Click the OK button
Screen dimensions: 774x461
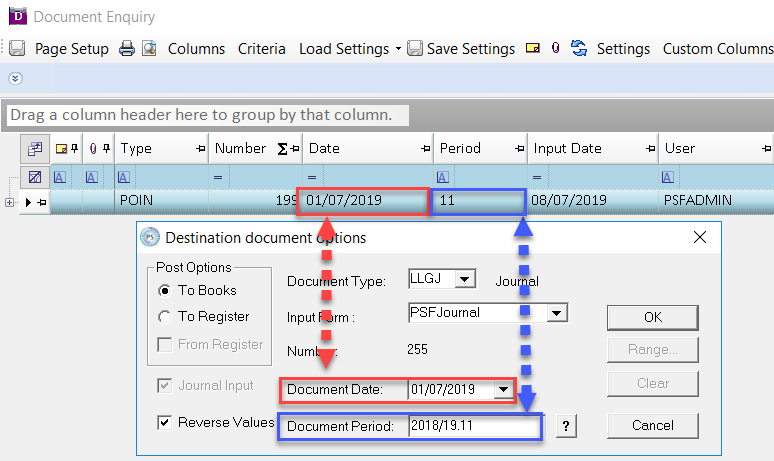[x=653, y=316]
